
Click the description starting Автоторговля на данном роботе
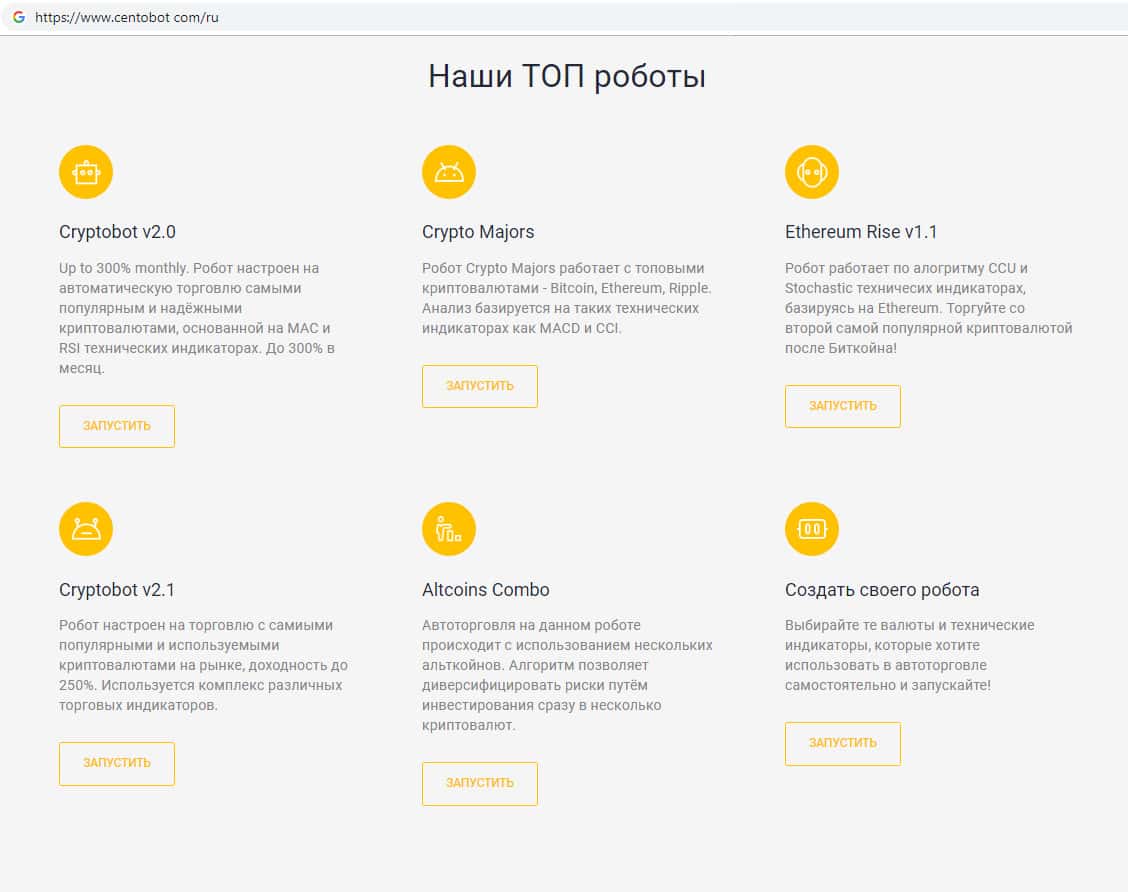pos(568,675)
